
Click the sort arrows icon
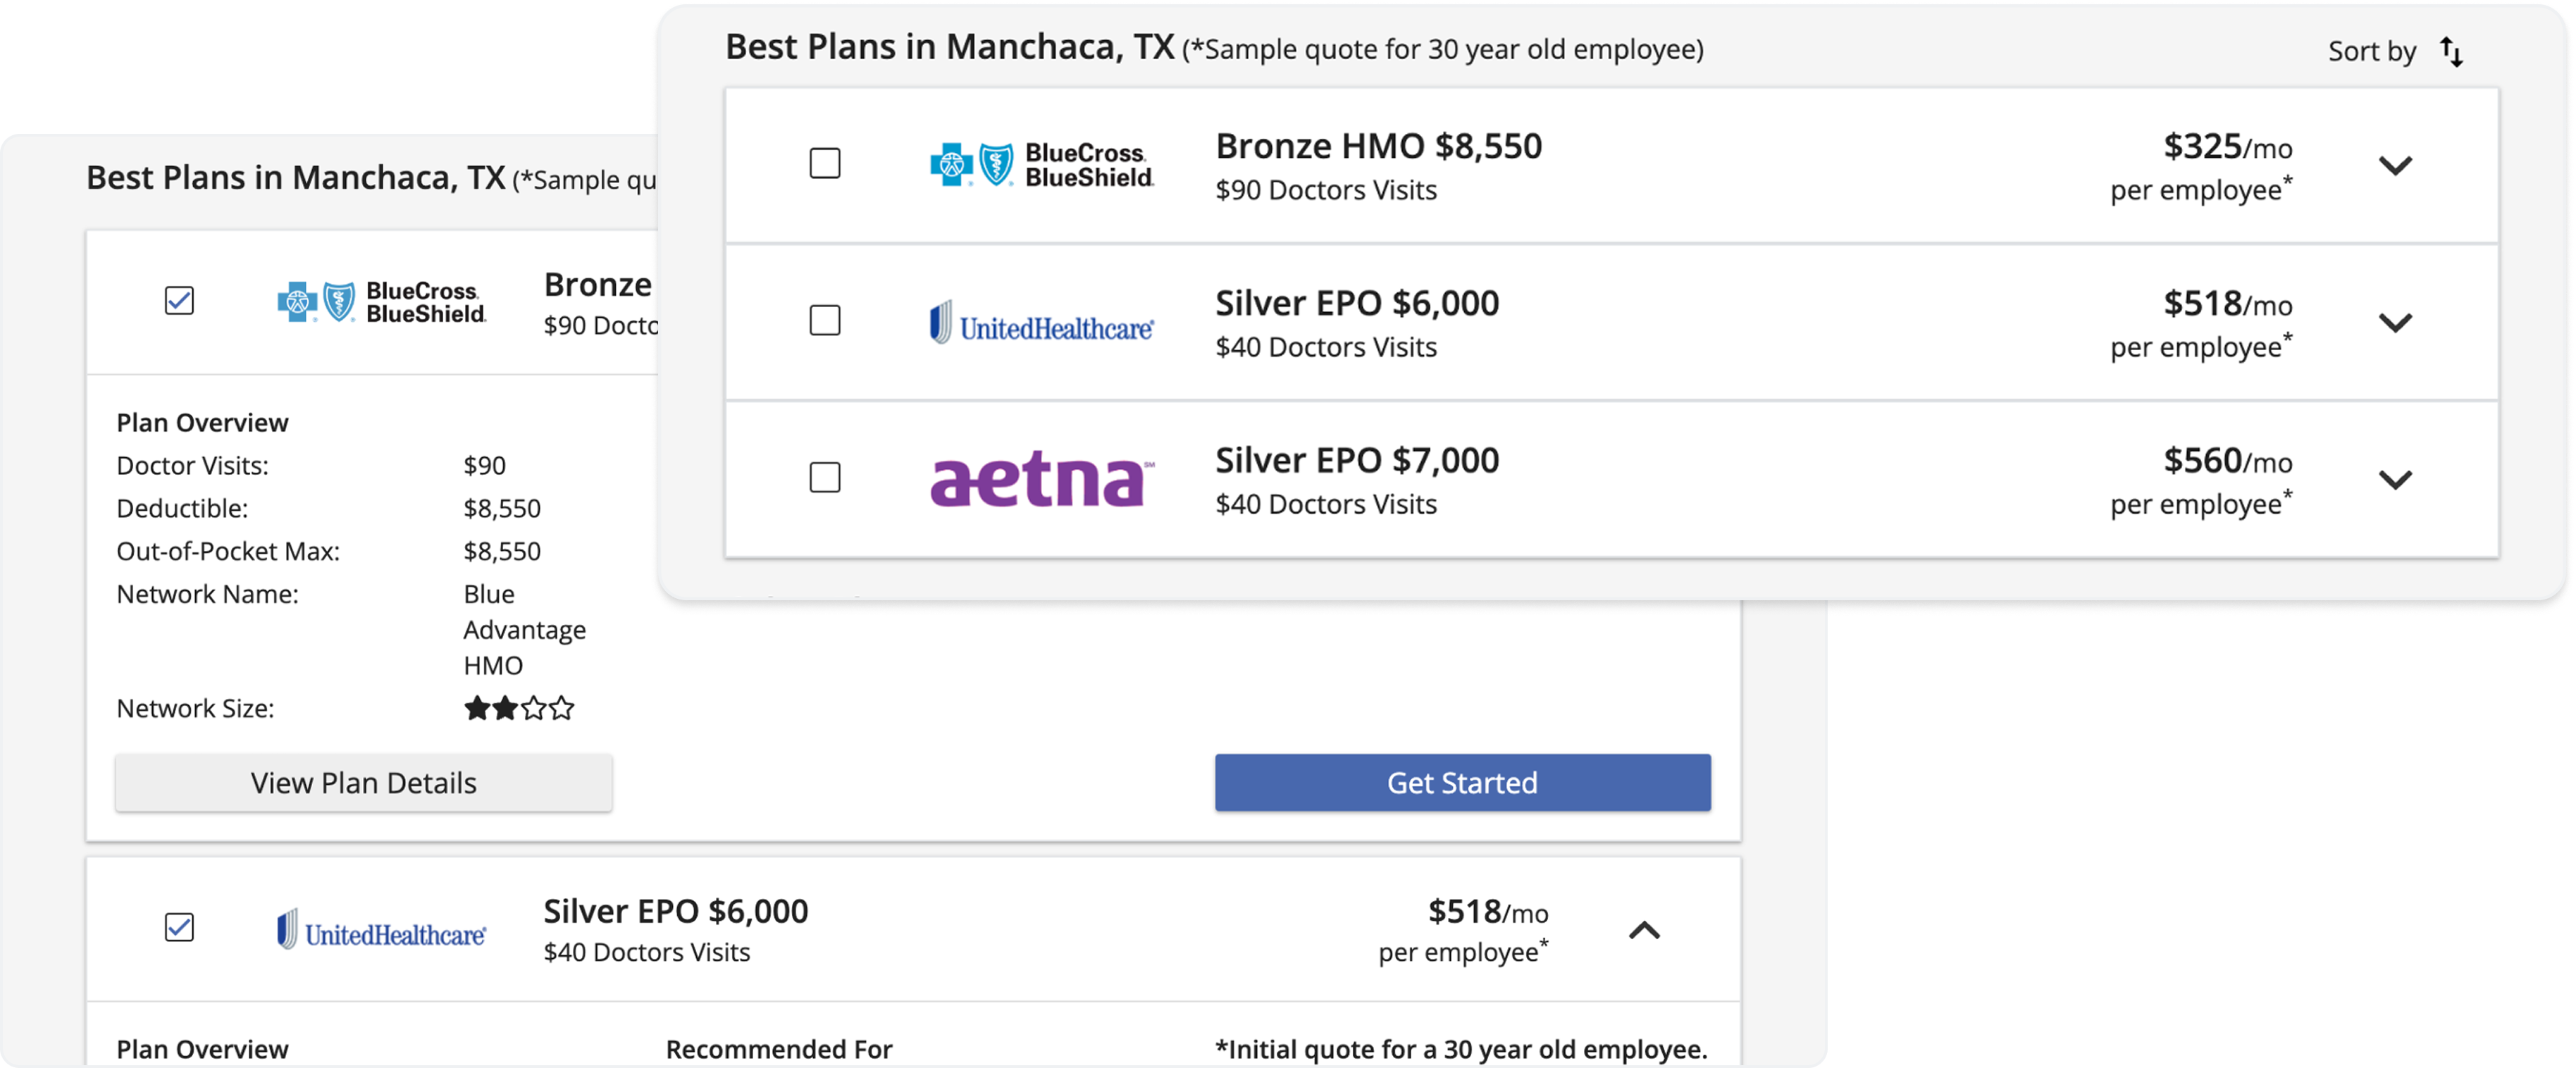pyautogui.click(x=2451, y=52)
